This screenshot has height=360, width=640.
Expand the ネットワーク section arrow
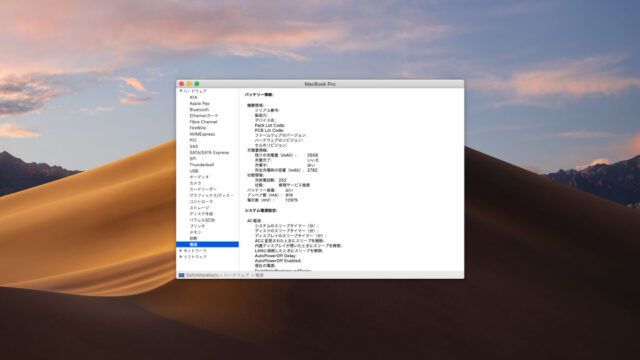click(180, 251)
